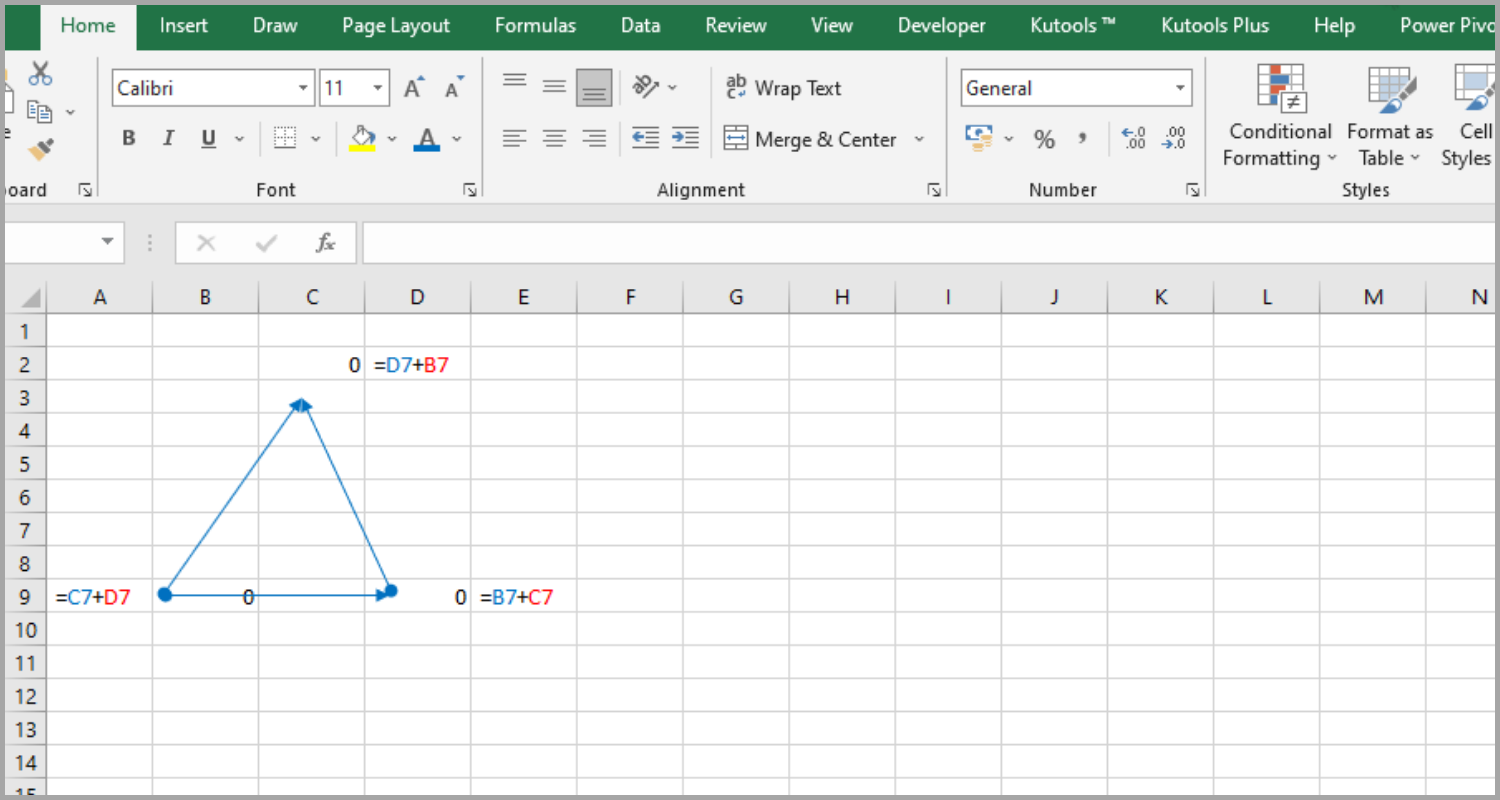Toggle middle vertical alignment
This screenshot has width=1500, height=800.
(x=554, y=87)
